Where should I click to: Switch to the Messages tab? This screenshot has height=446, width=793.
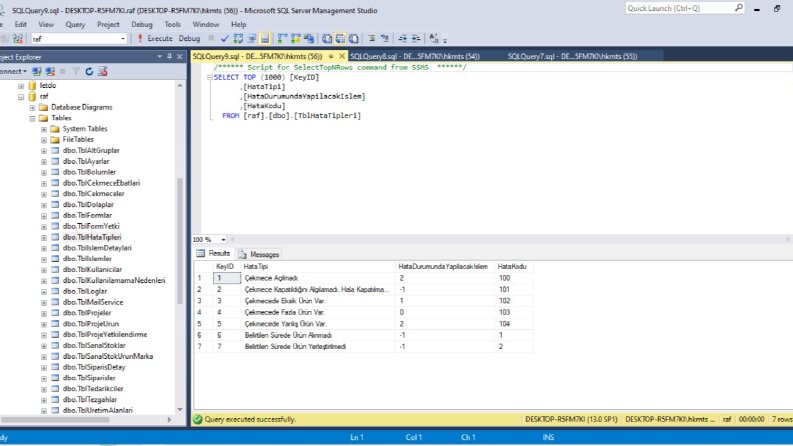coord(259,254)
